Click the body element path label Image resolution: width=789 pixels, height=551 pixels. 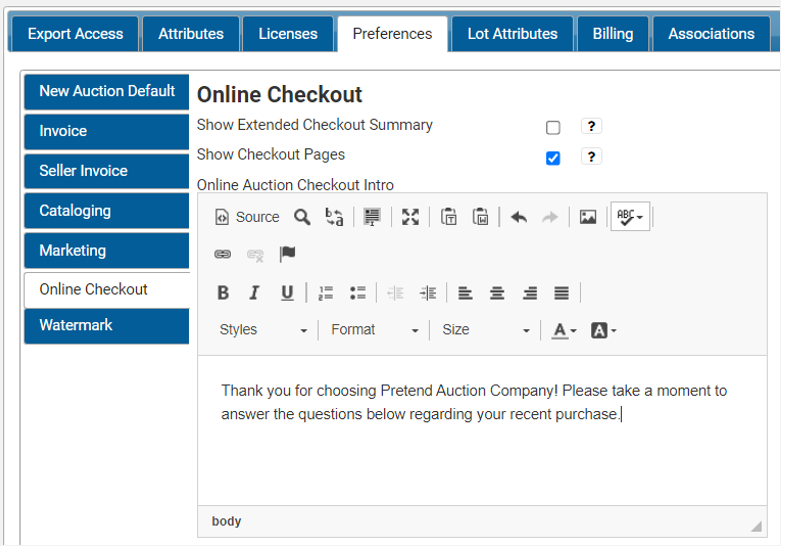pyautogui.click(x=226, y=521)
